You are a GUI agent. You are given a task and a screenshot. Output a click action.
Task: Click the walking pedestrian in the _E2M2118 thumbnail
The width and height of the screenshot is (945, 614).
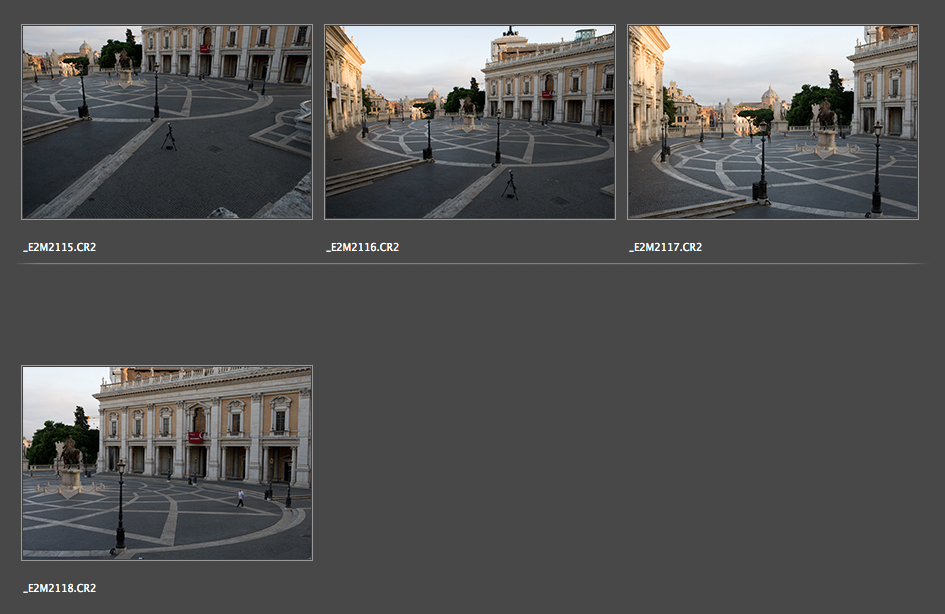click(240, 497)
